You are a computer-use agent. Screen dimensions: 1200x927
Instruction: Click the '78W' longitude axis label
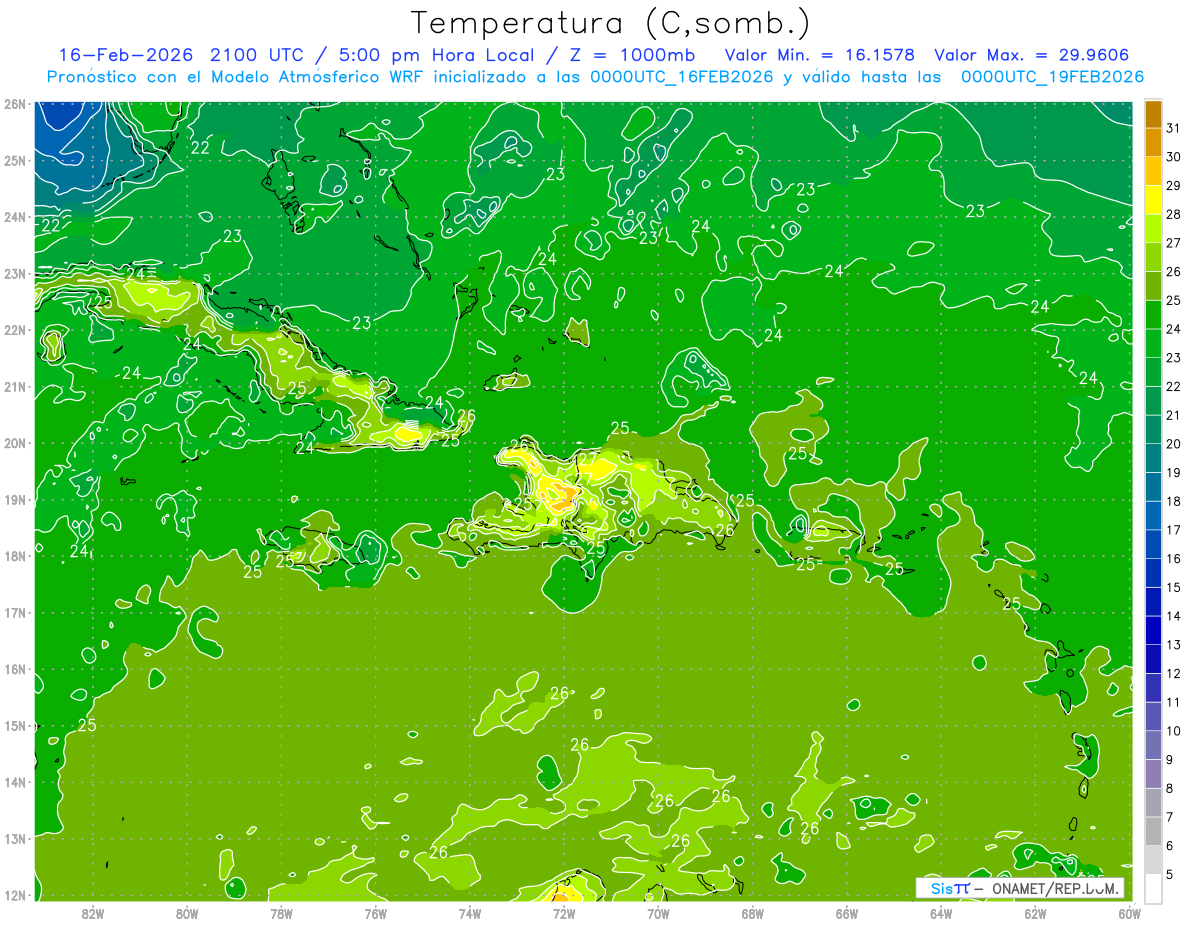[x=281, y=912]
